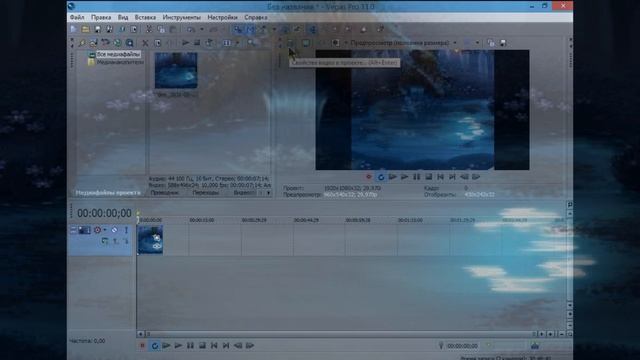640x360 pixels.
Task: Open project properties from main toolbar
Action: coord(133,29)
